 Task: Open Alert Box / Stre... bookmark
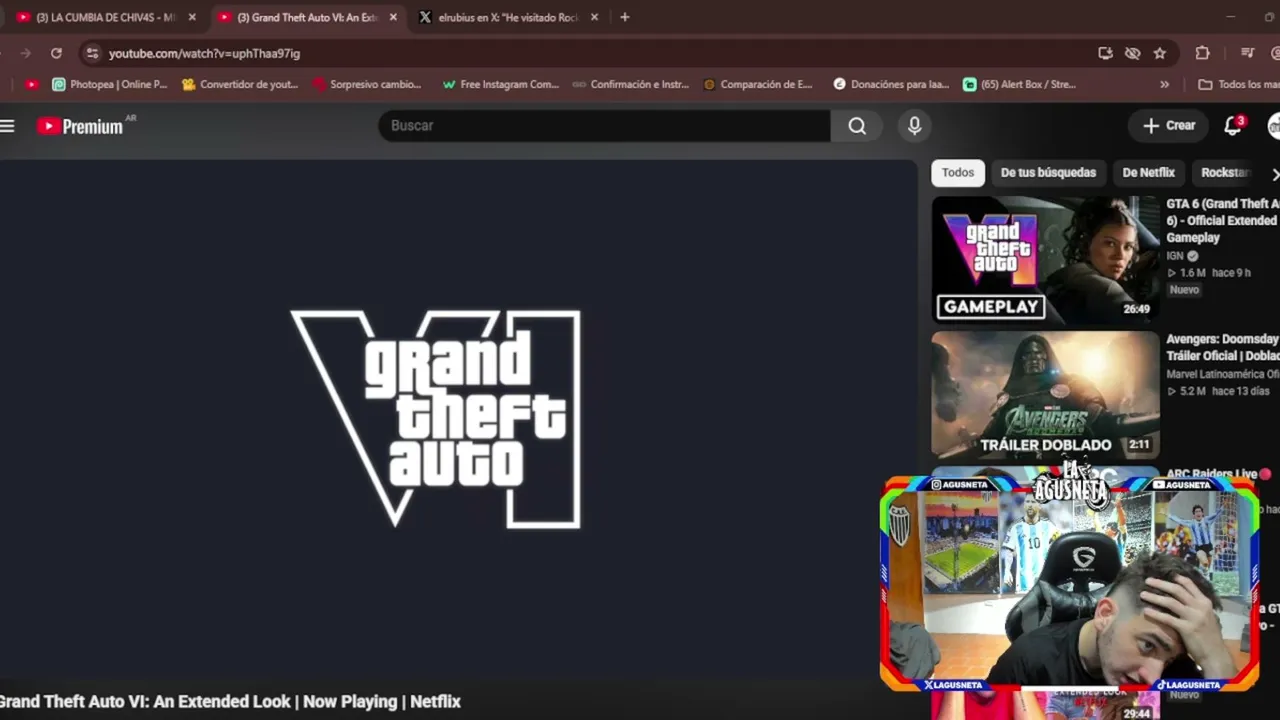1020,85
